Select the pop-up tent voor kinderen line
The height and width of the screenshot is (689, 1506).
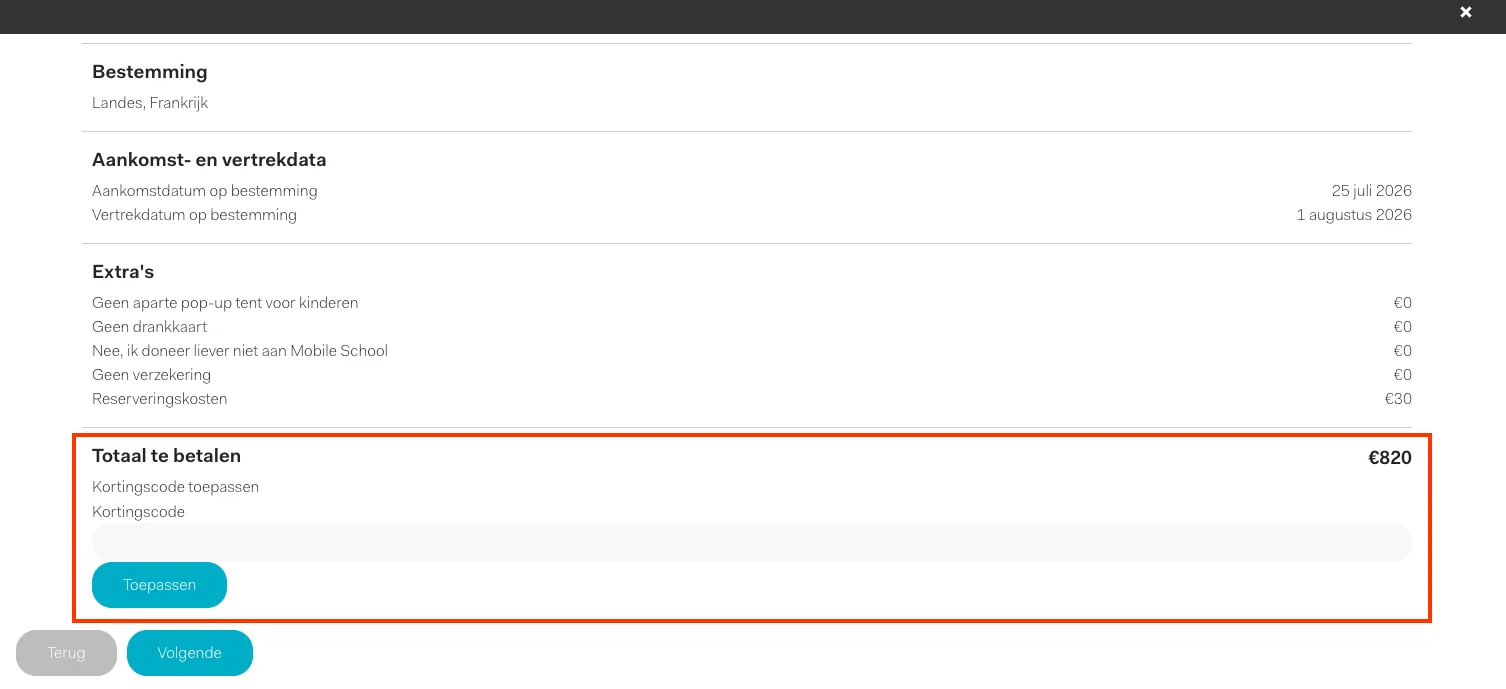pos(225,303)
